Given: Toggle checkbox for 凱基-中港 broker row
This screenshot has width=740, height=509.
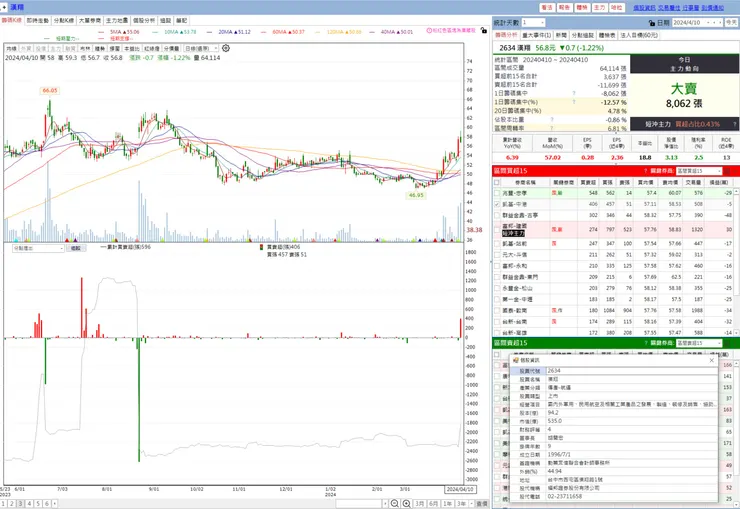Looking at the screenshot, I should tap(496, 204).
